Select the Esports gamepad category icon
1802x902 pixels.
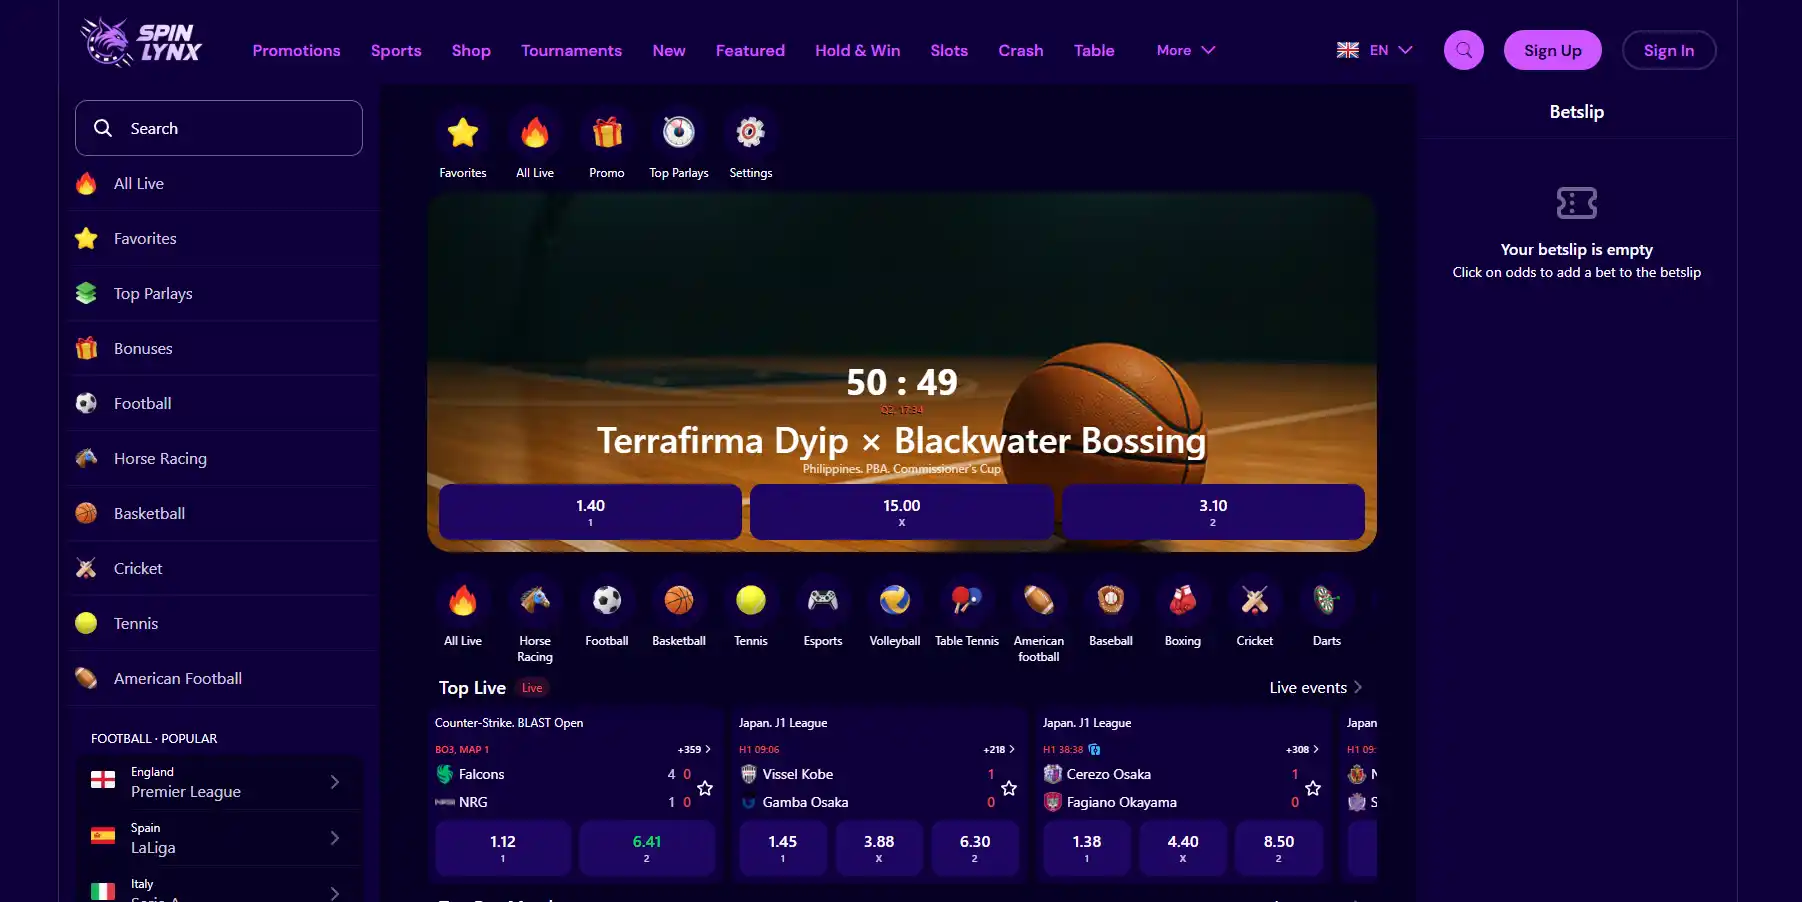[823, 600]
